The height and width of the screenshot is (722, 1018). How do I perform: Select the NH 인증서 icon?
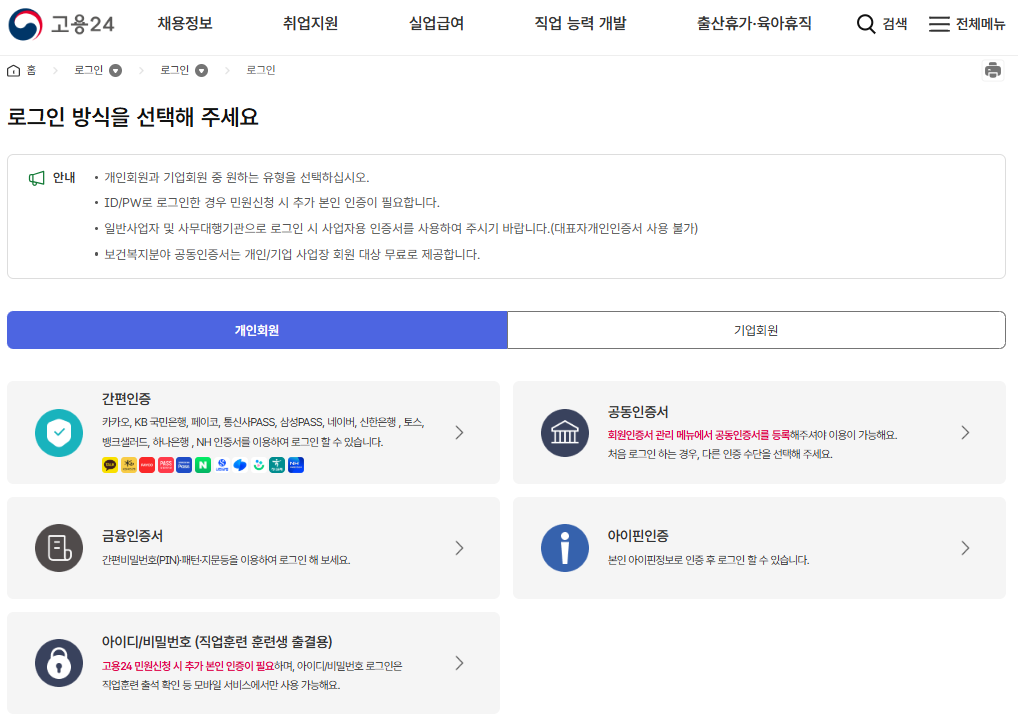point(296,465)
